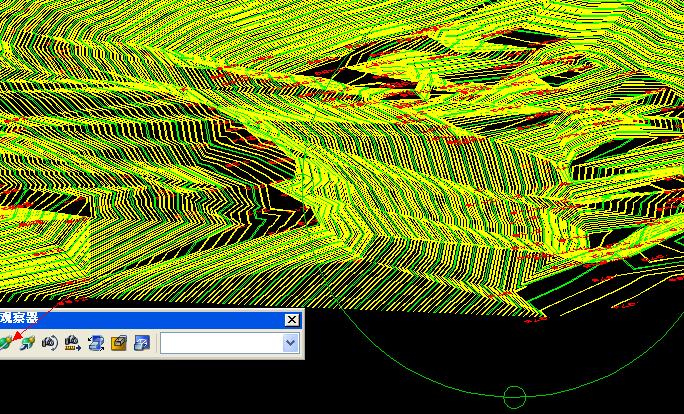684x414 pixels.
Task: Choose the 3D Adjust Distance tool
Action: pos(73,343)
